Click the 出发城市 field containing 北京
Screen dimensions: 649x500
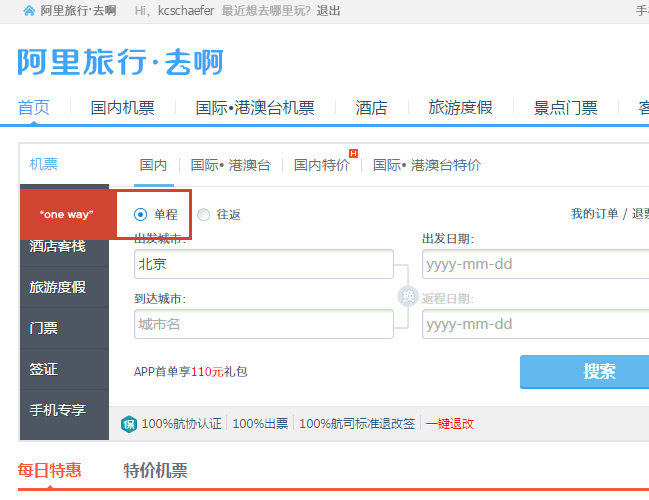pyautogui.click(x=264, y=264)
